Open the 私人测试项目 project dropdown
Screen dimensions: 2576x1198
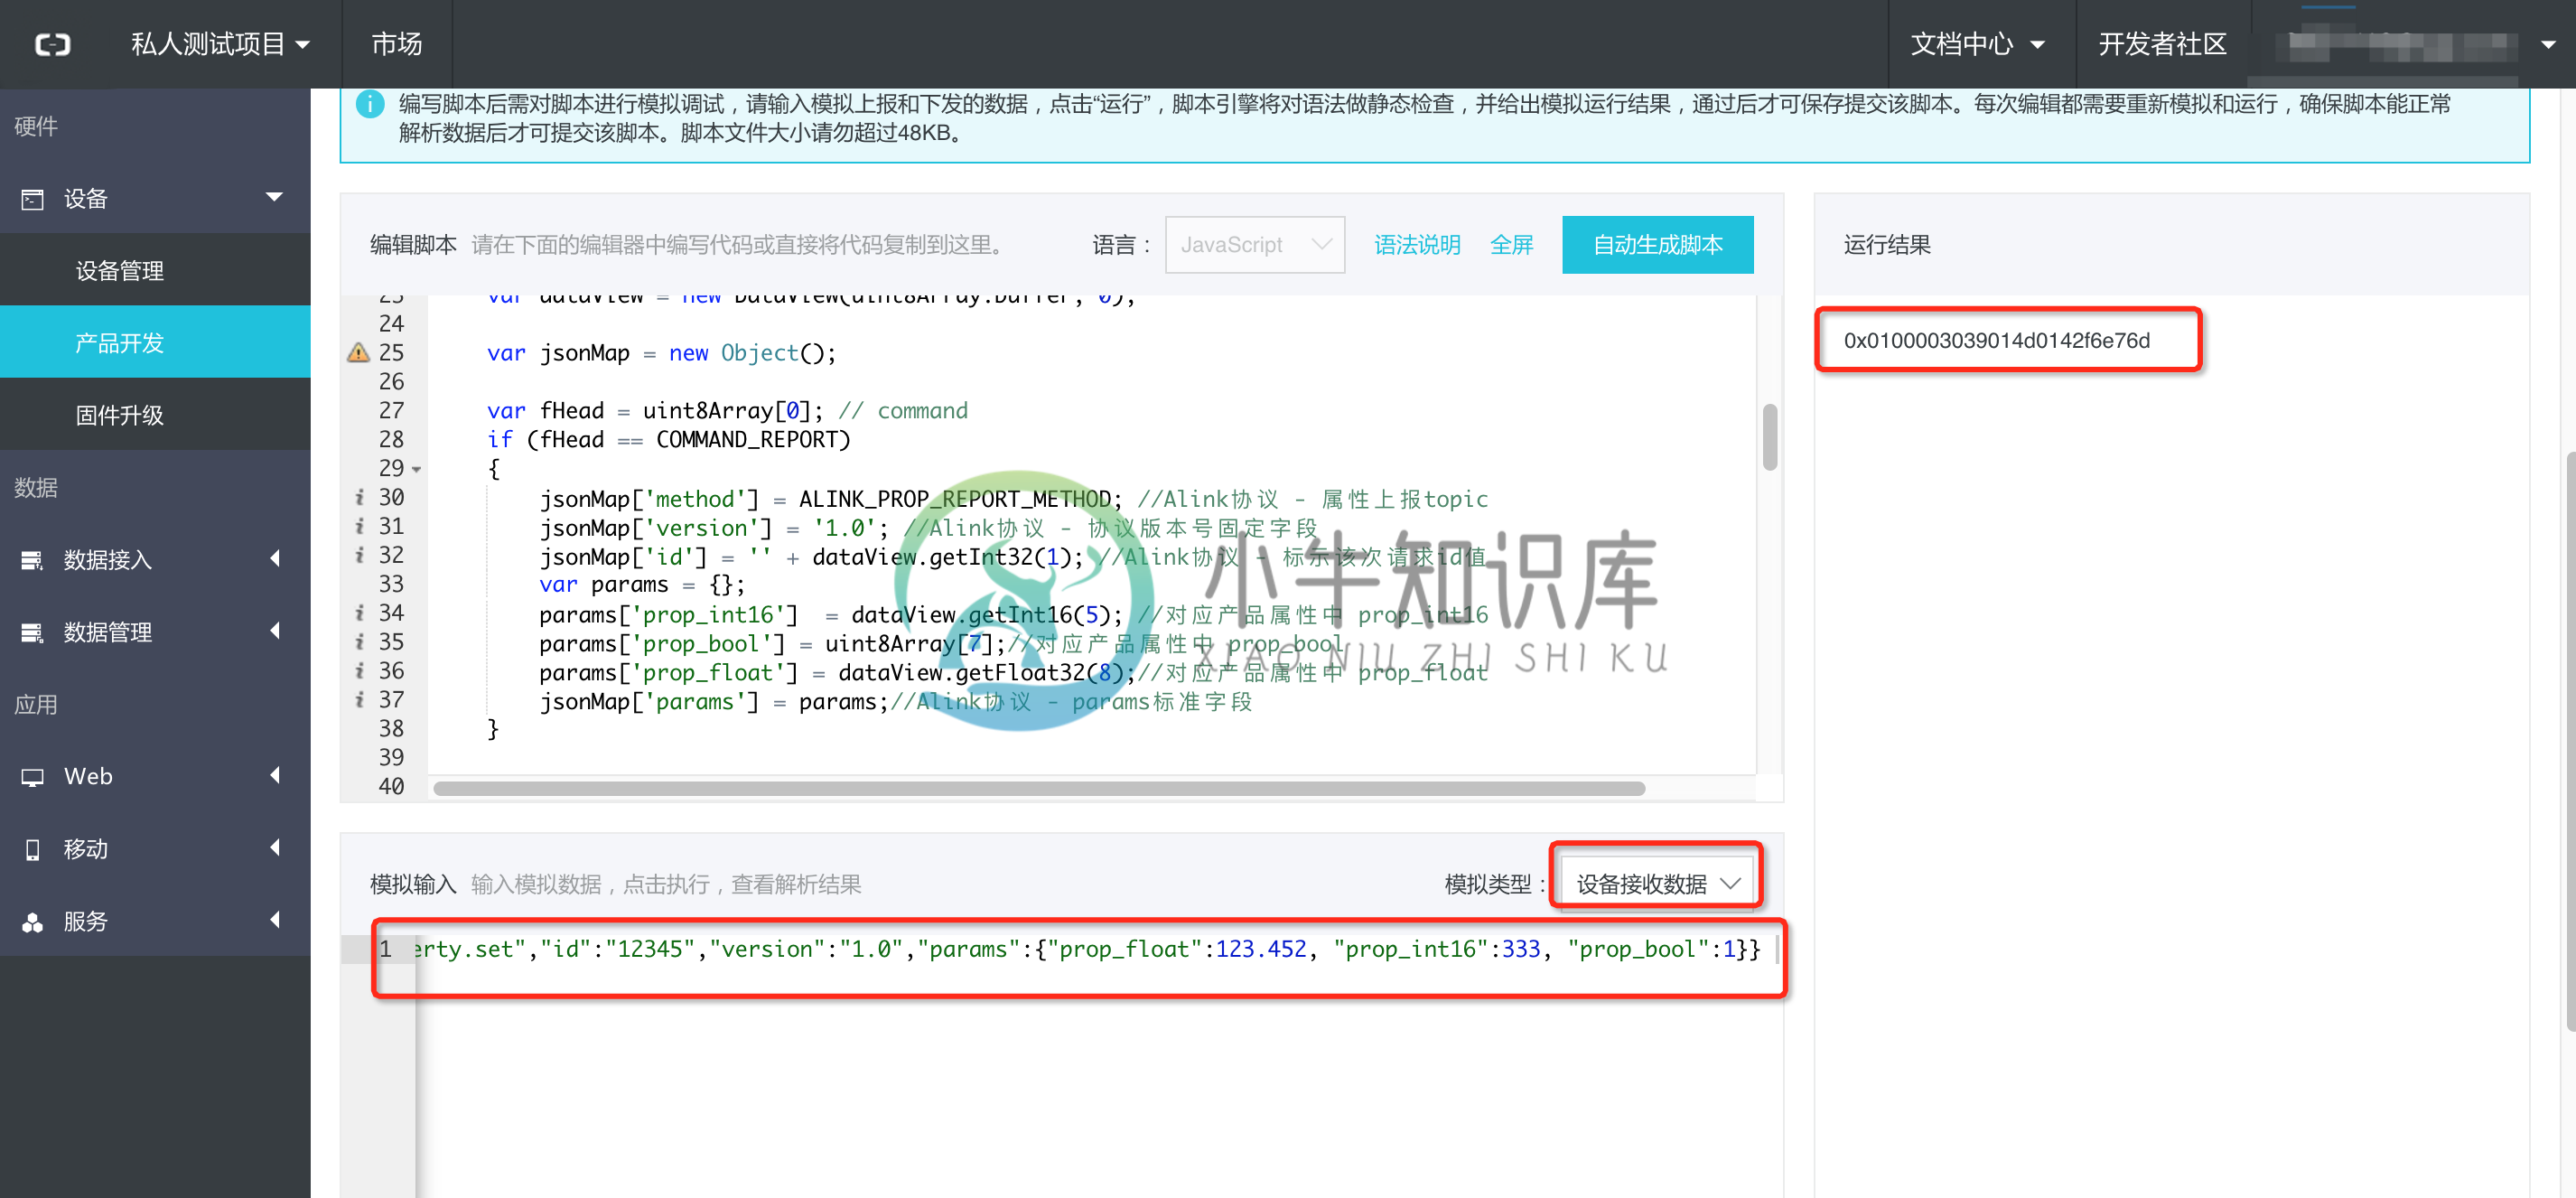[220, 44]
